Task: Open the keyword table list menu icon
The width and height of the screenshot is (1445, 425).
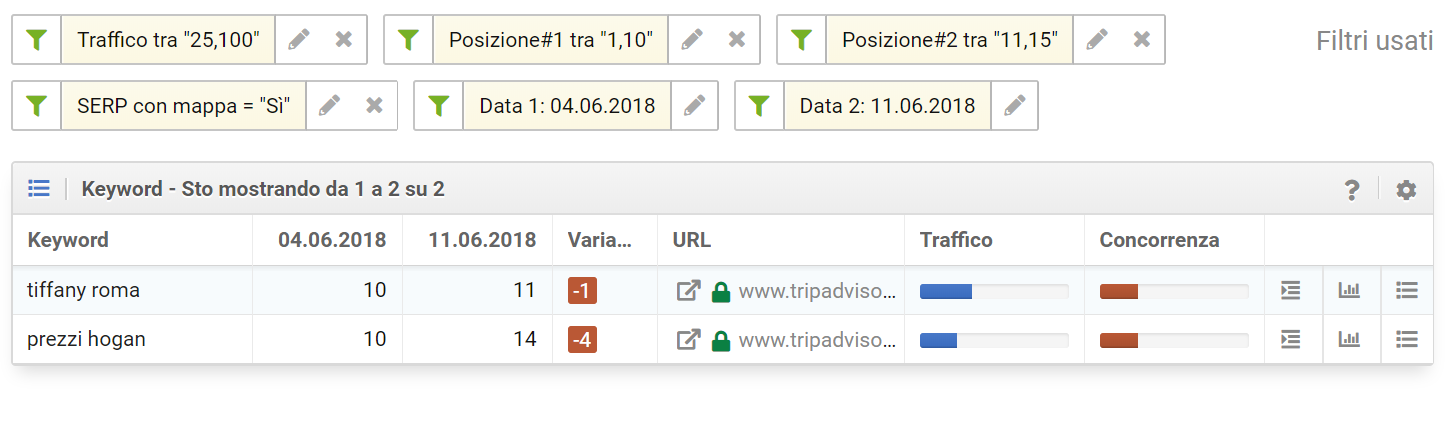Action: [x=39, y=189]
